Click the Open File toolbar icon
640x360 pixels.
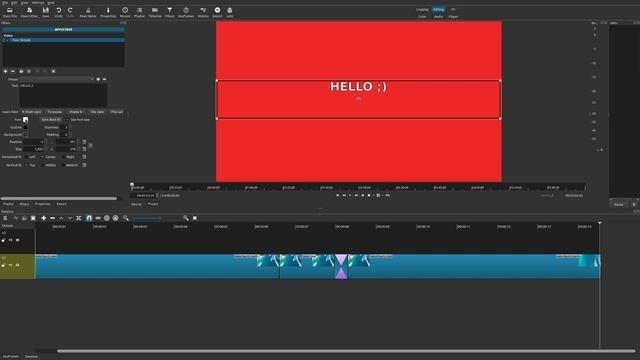point(10,12)
